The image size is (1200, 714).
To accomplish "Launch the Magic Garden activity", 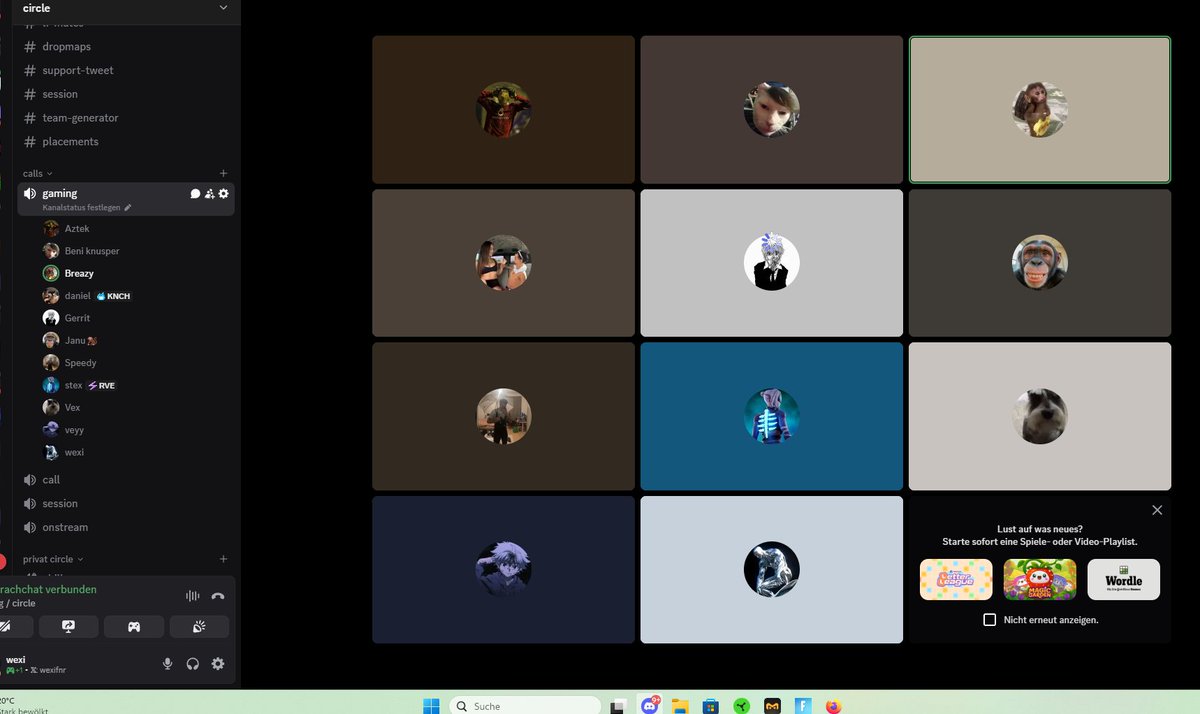I will click(1040, 579).
